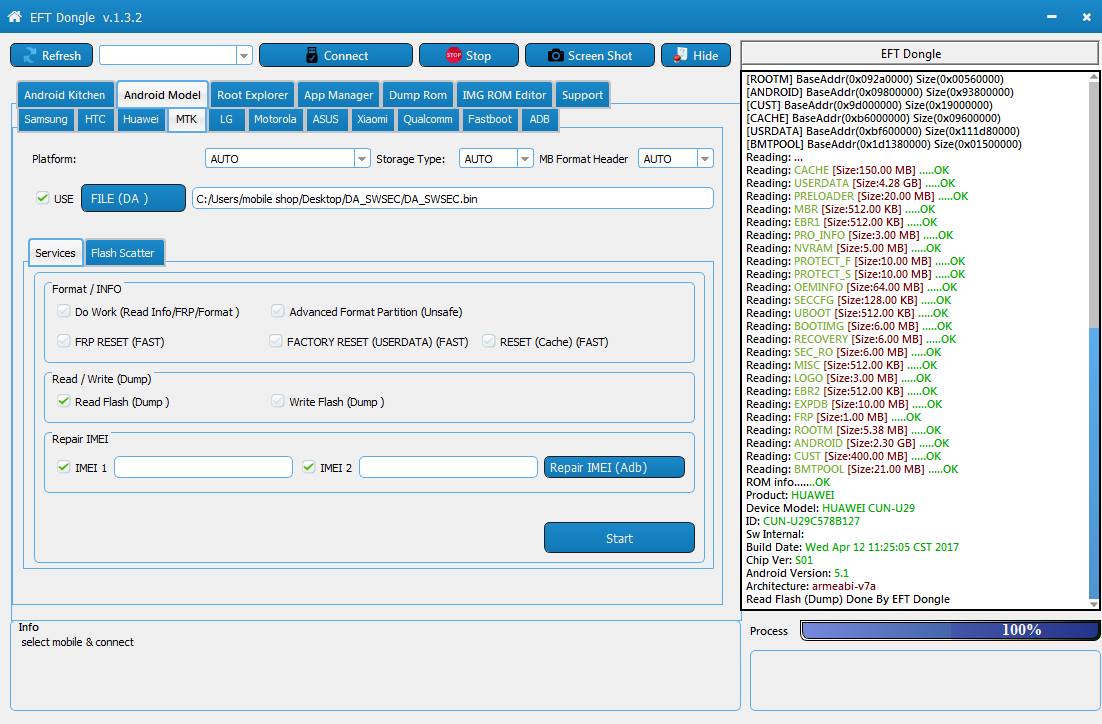Click the Refresh button
1102x724 pixels.
pos(51,56)
